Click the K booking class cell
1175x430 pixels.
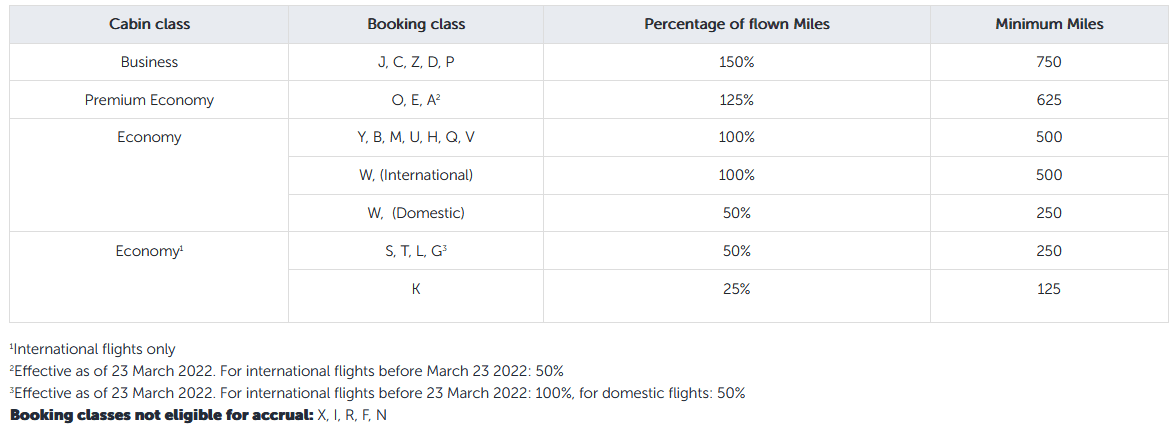[x=416, y=289]
